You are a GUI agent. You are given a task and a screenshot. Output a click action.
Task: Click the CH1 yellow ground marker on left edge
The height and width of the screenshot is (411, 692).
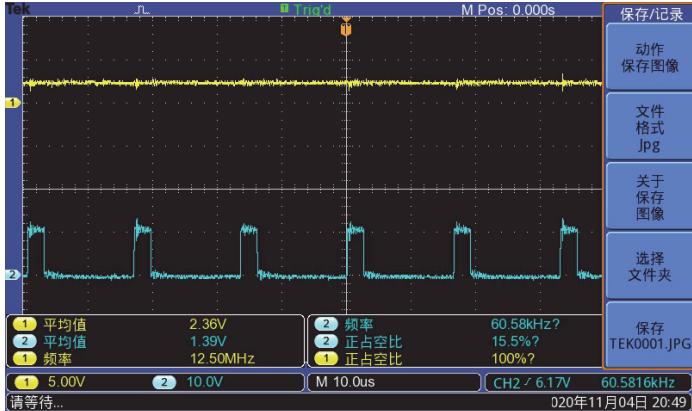click(x=13, y=103)
